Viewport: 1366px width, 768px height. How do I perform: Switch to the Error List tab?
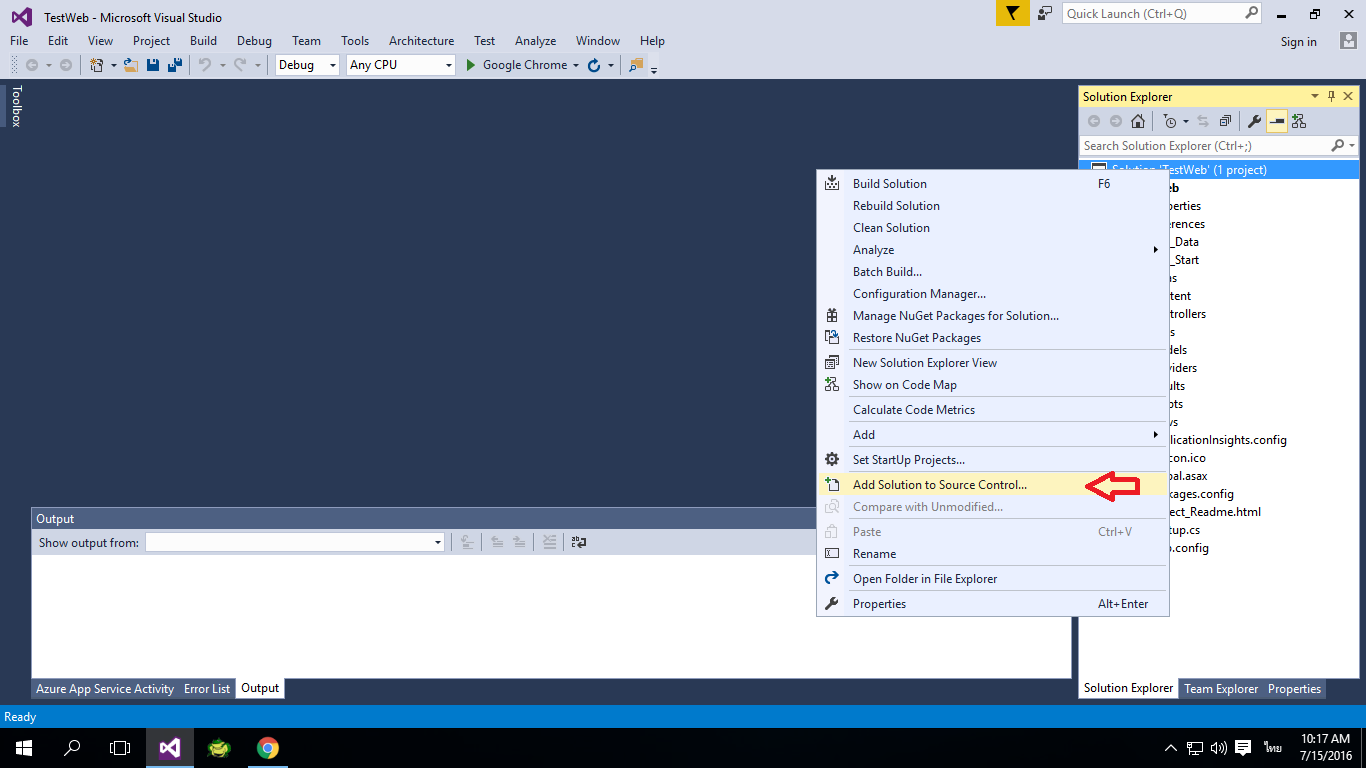tap(207, 689)
